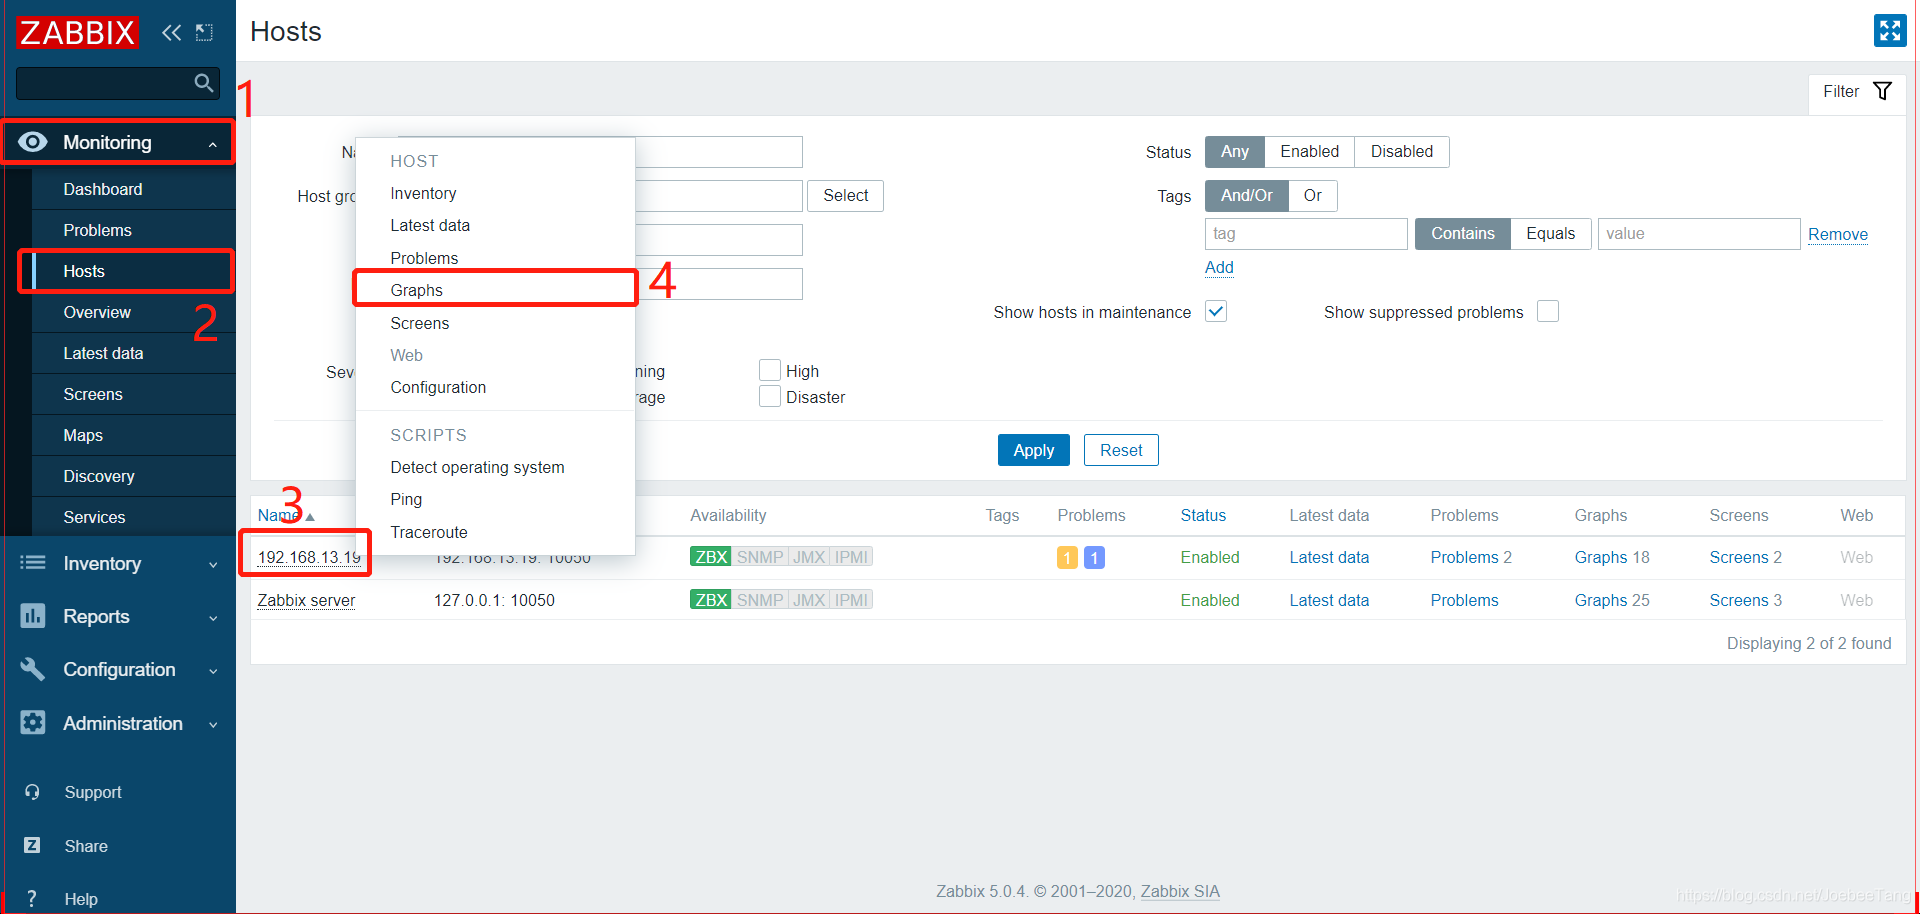Click Select button for host groups
1920x914 pixels.
(x=846, y=195)
